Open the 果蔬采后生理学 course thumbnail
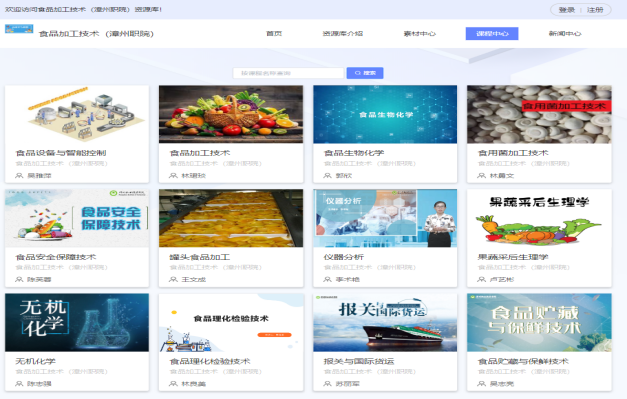The width and height of the screenshot is (627, 399). tap(539, 218)
